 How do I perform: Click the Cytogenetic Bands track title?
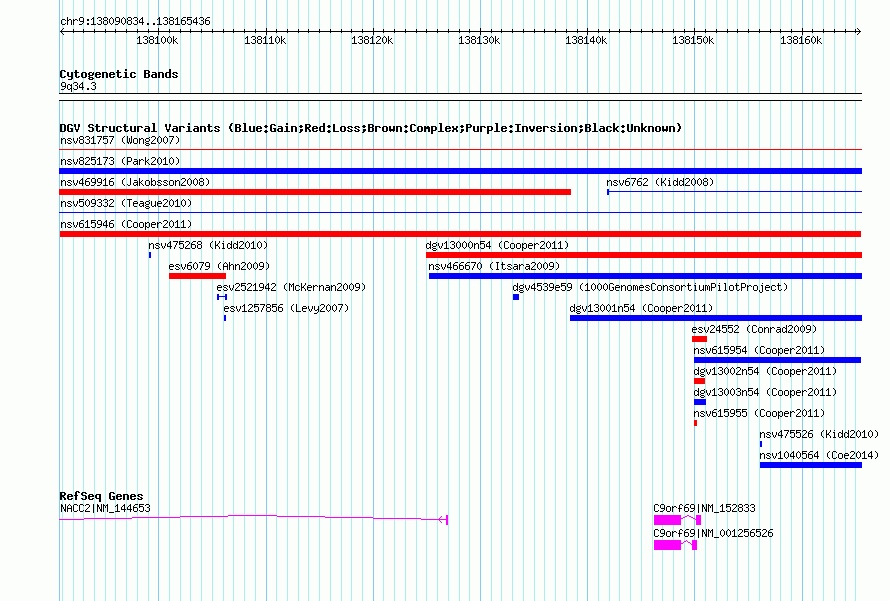pyautogui.click(x=119, y=74)
